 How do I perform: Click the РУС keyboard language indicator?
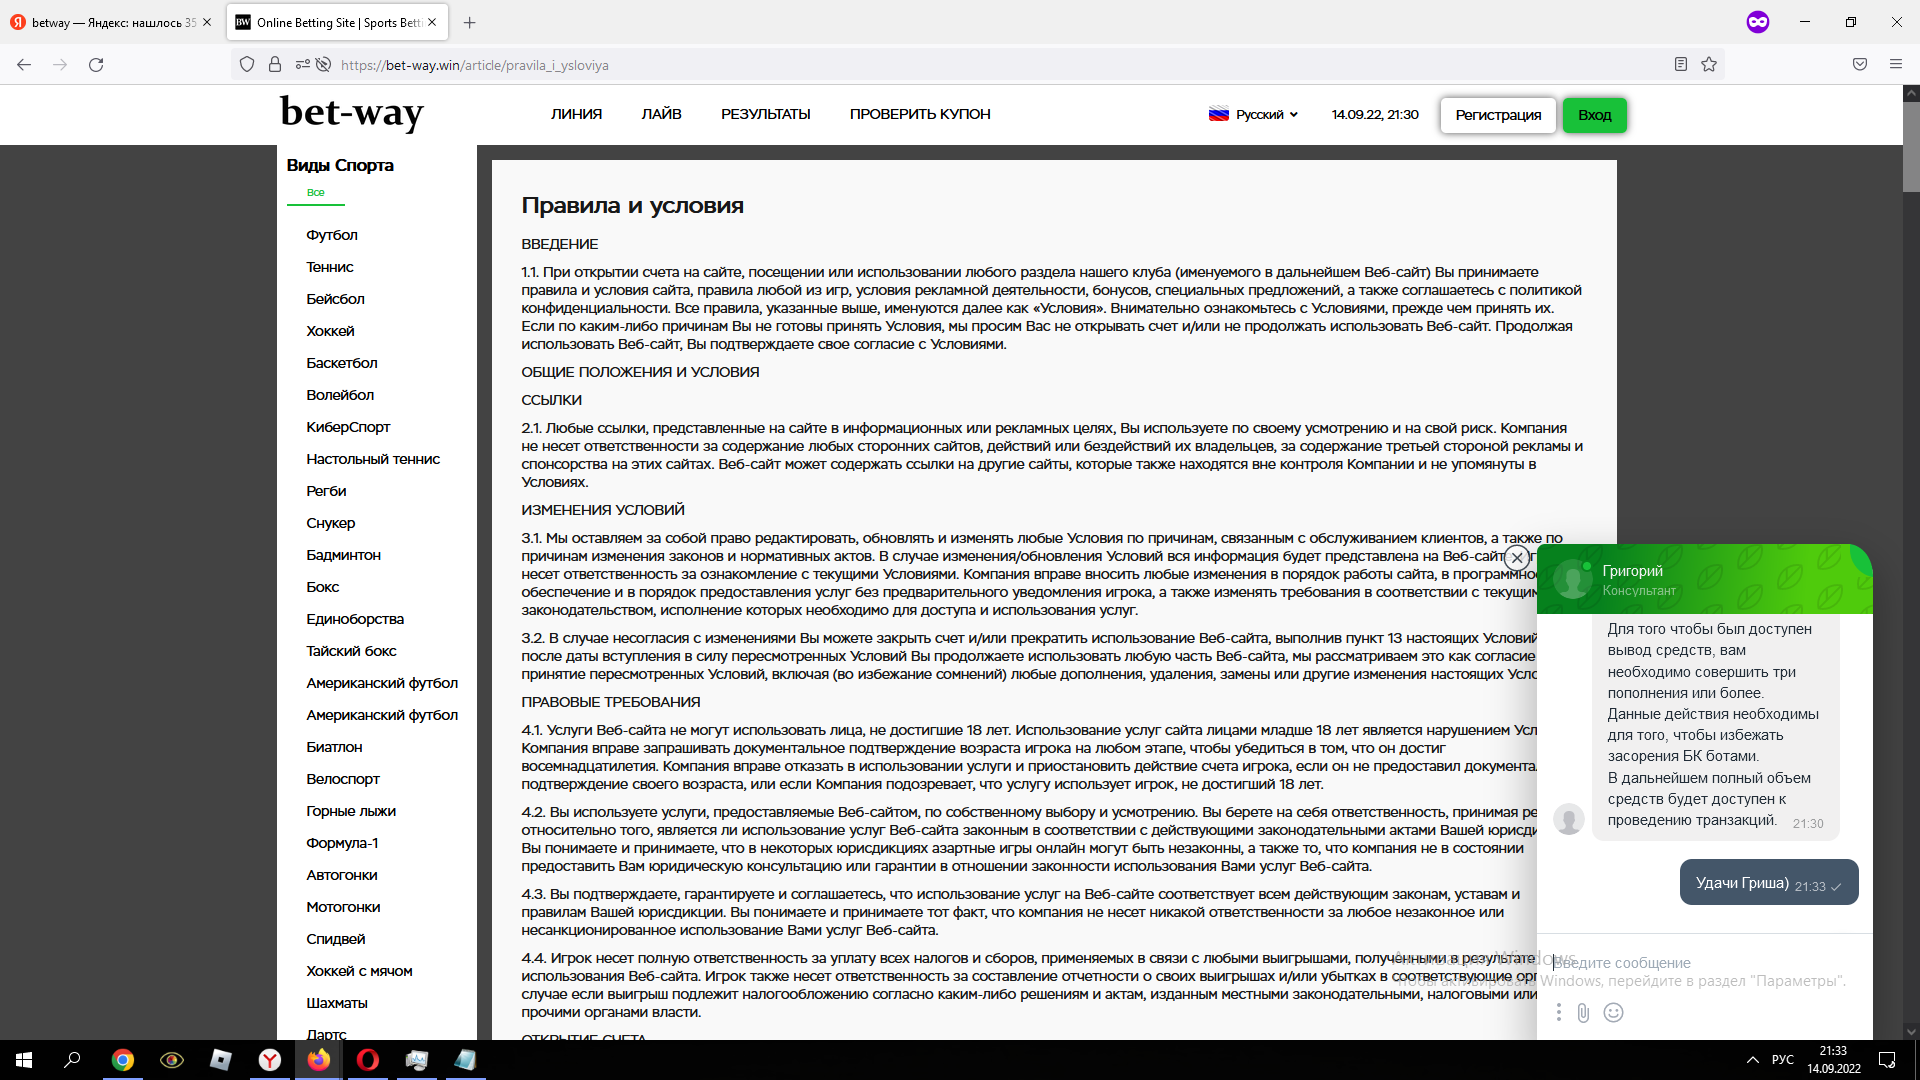[1783, 1060]
